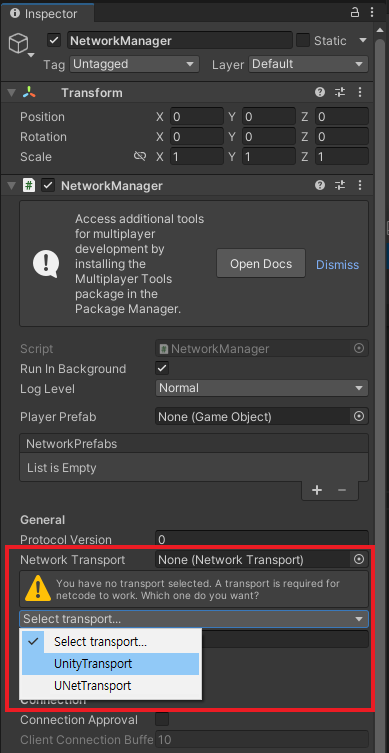Open NetworkManager component help reference

tap(320, 185)
